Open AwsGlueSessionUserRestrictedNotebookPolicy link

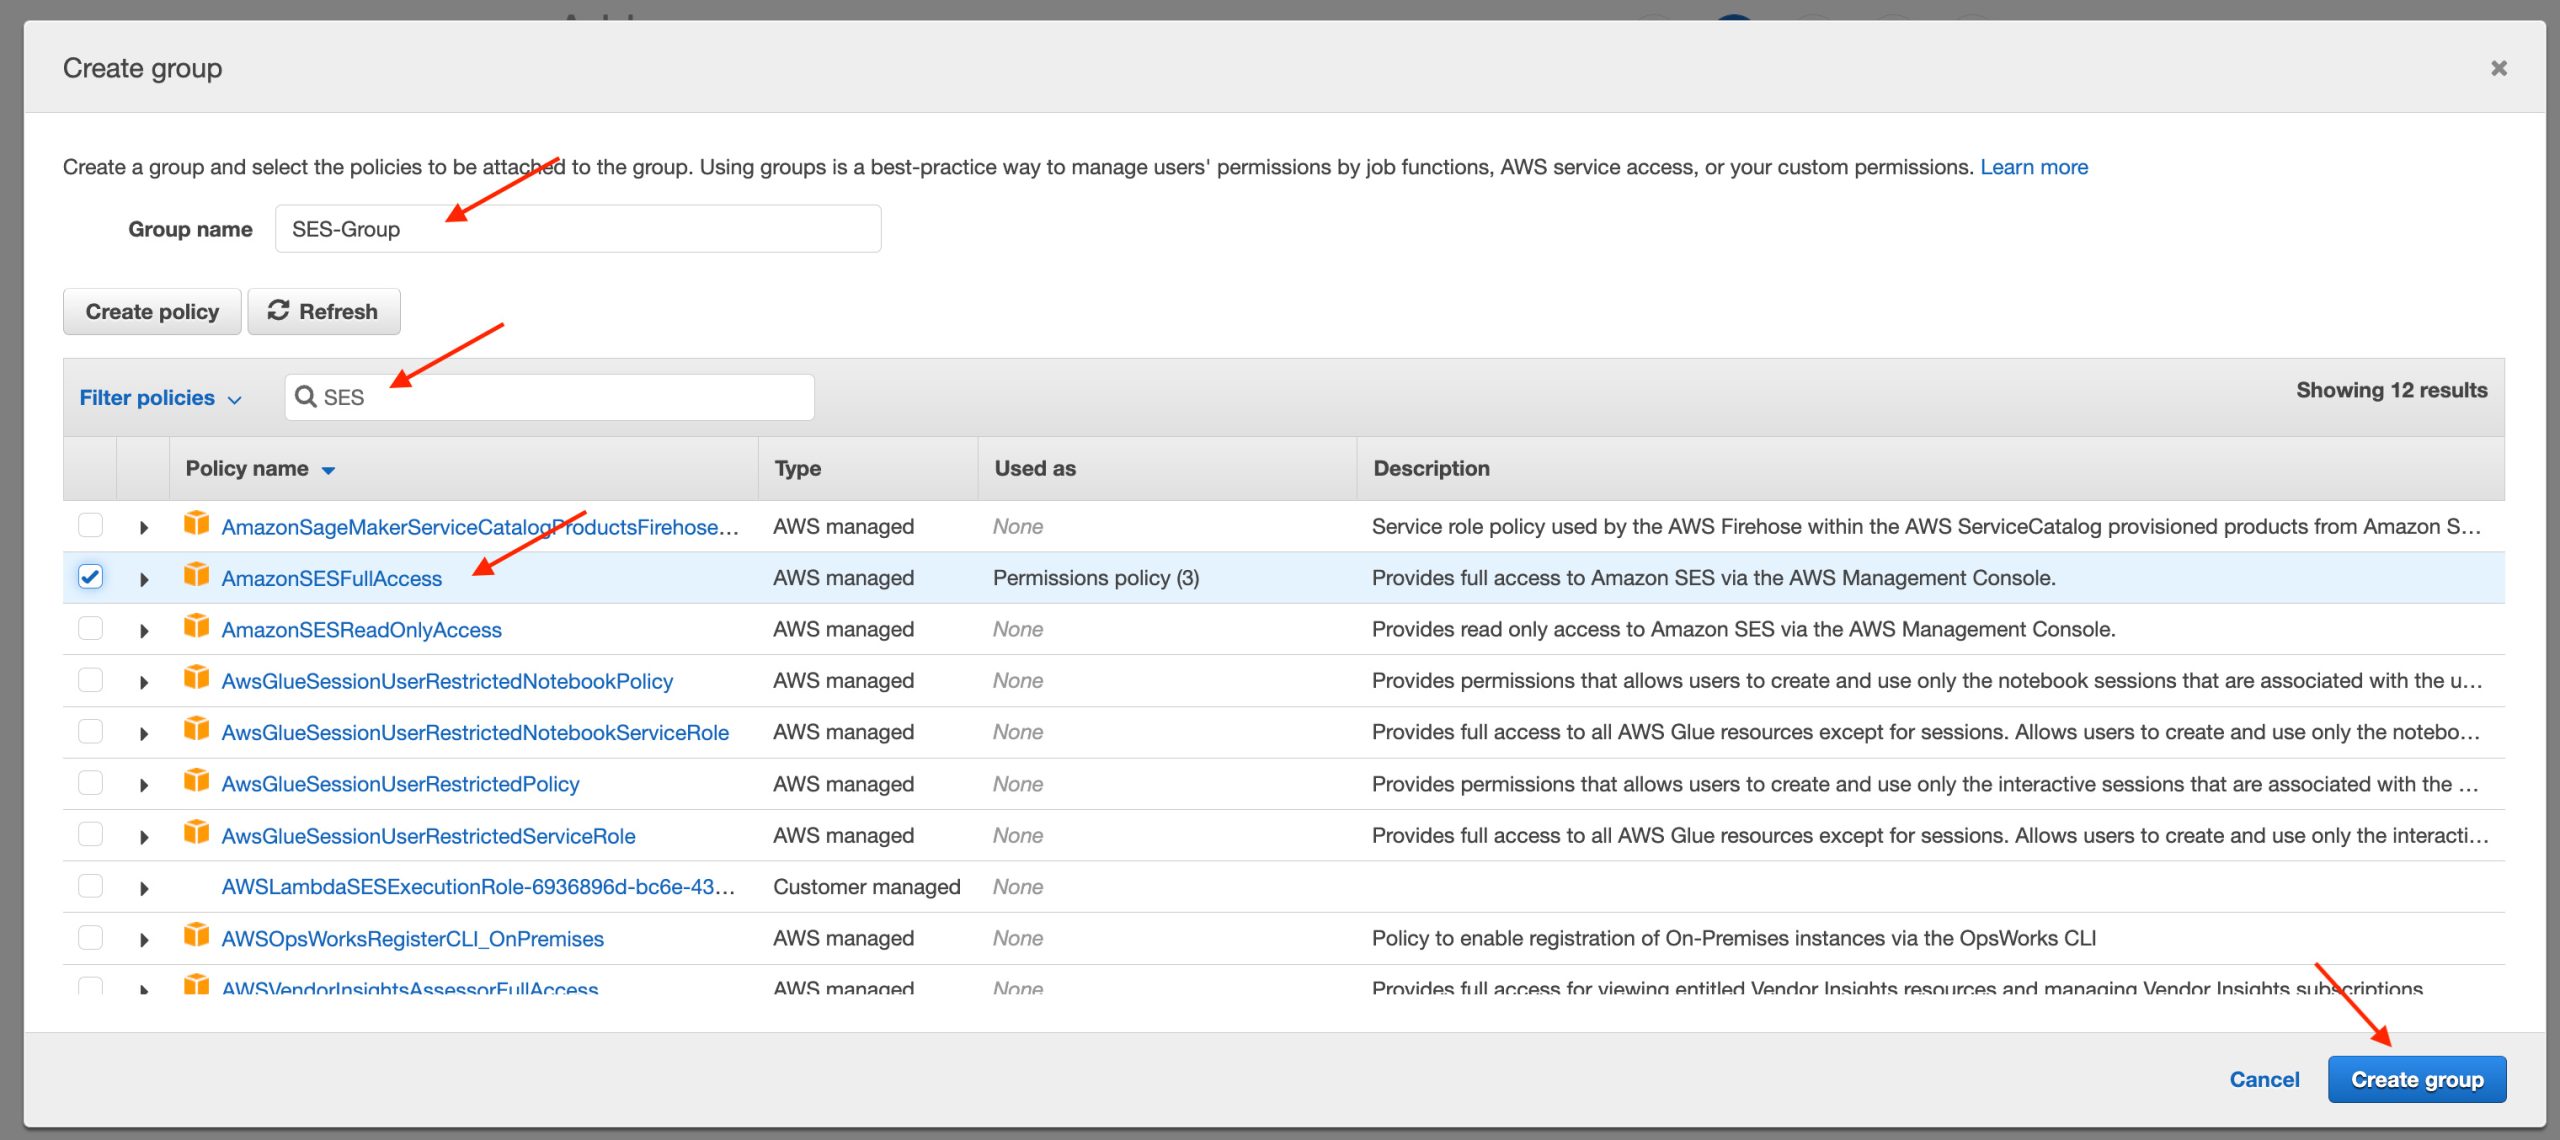(x=447, y=681)
